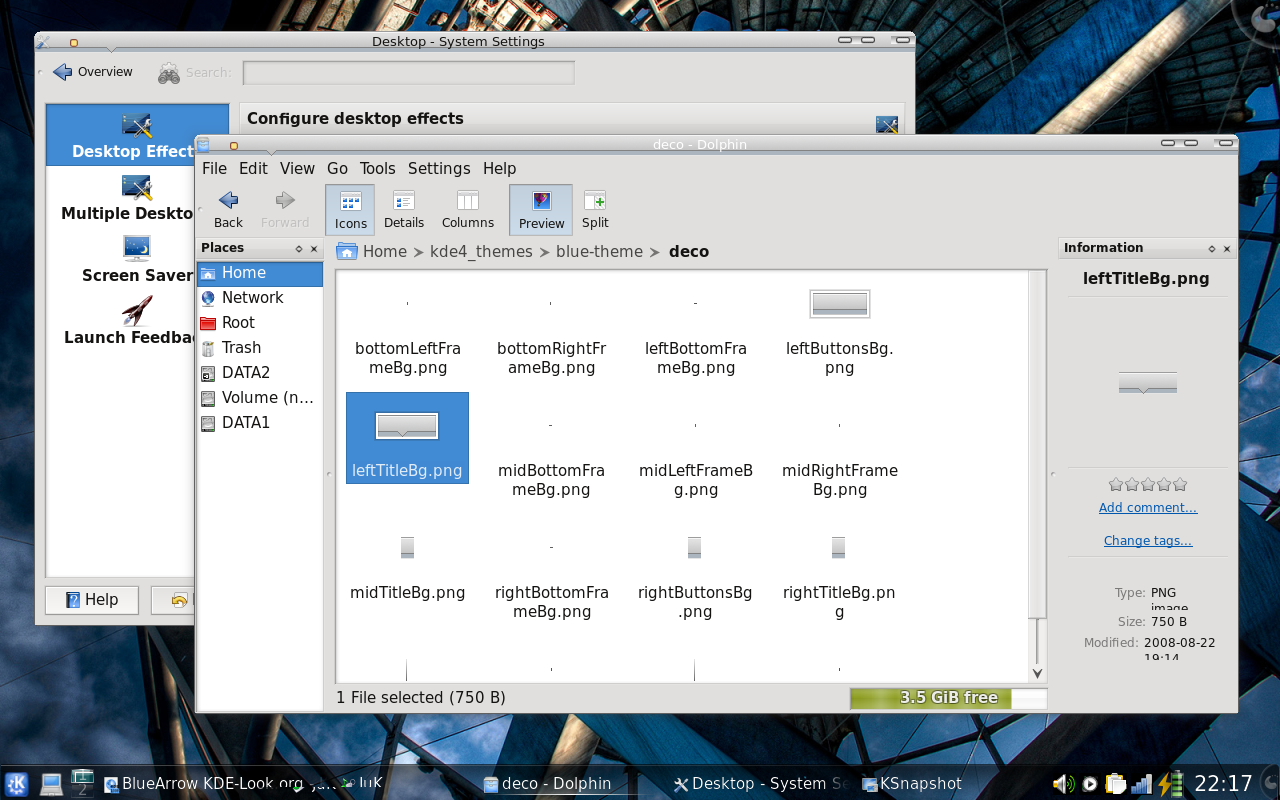Split the Dolphin view
The image size is (1280, 800).
[595, 210]
